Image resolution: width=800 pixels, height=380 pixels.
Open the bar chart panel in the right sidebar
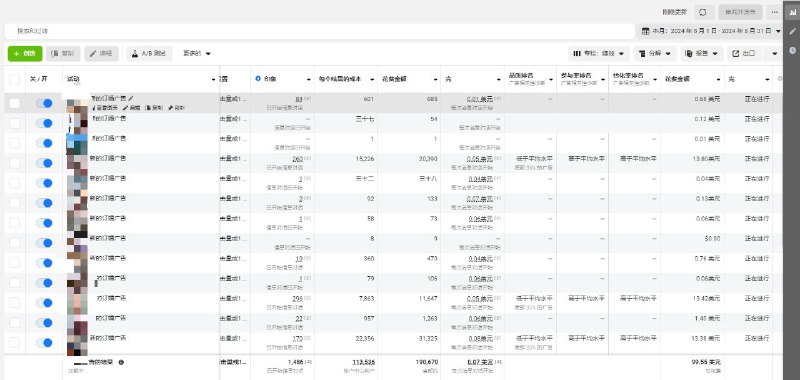point(792,13)
